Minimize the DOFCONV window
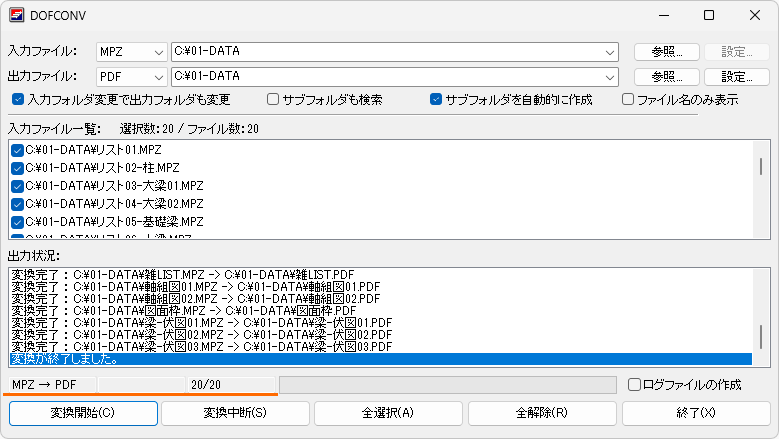Screen dimensions: 779x439 click(664, 15)
